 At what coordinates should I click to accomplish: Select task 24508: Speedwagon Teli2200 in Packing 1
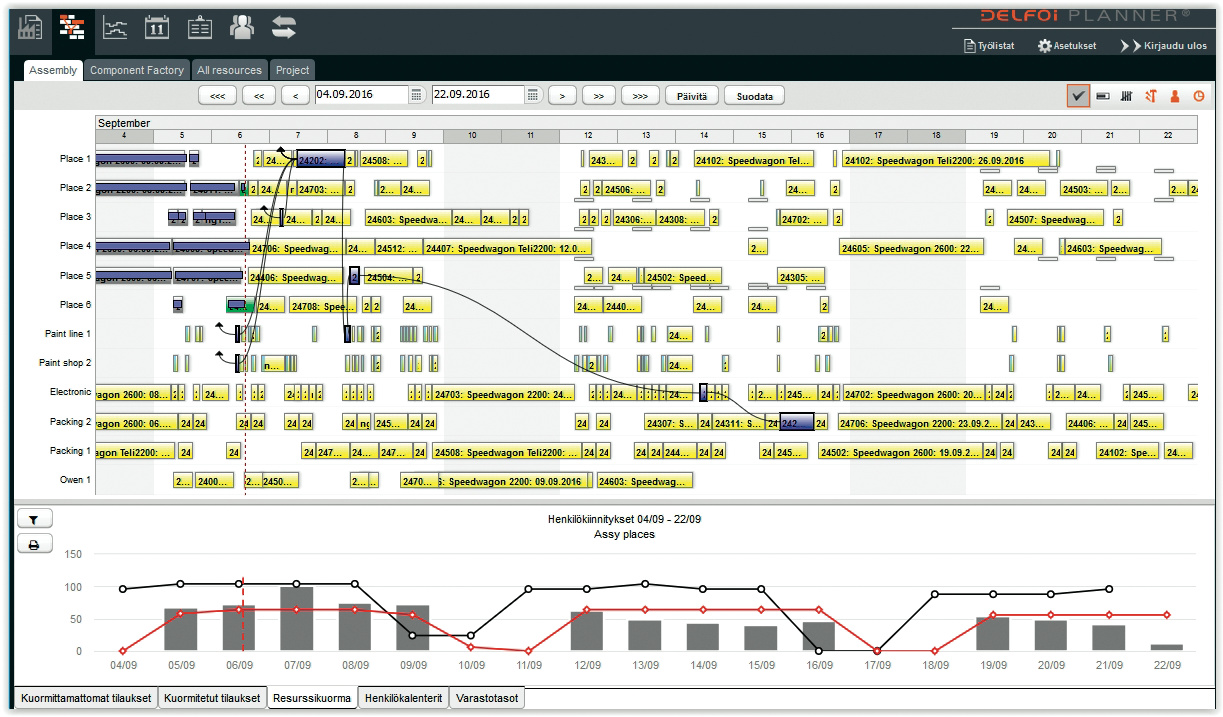pos(506,452)
